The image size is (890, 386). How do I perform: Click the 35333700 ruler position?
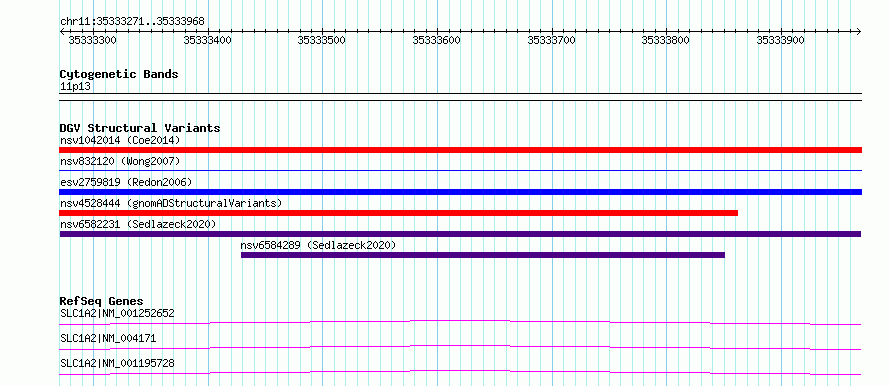(551, 41)
